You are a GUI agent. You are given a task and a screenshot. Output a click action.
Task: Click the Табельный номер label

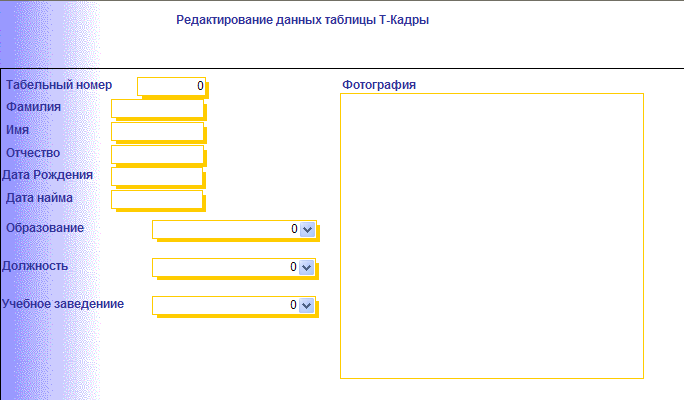60,85
